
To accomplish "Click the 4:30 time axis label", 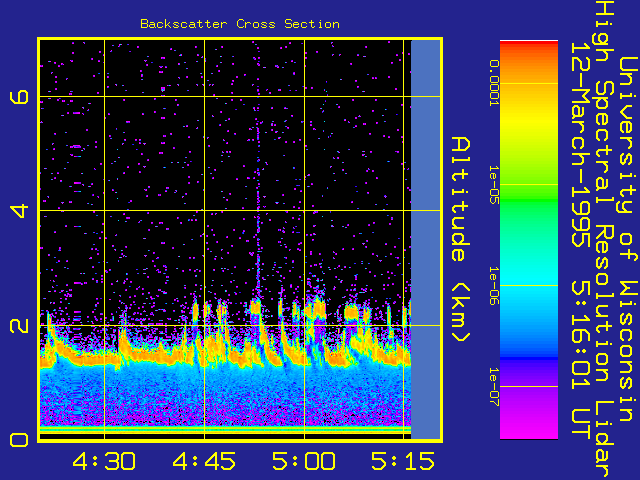I will pyautogui.click(x=104, y=461).
